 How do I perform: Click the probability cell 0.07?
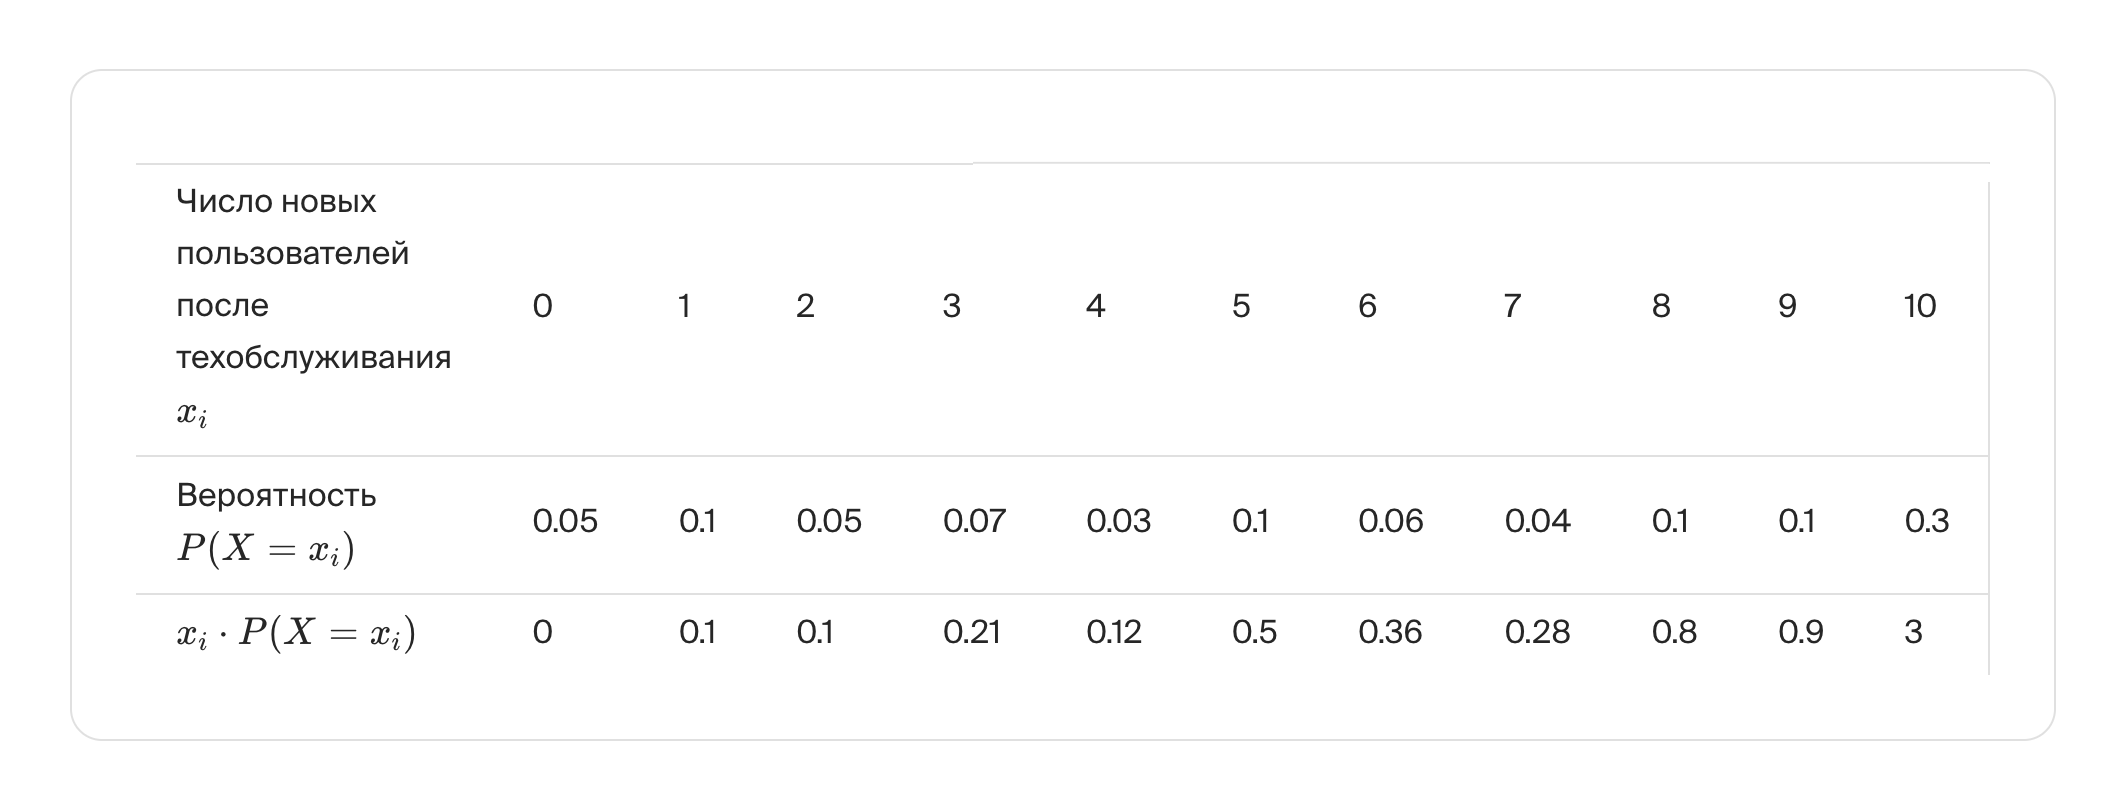coord(974,521)
